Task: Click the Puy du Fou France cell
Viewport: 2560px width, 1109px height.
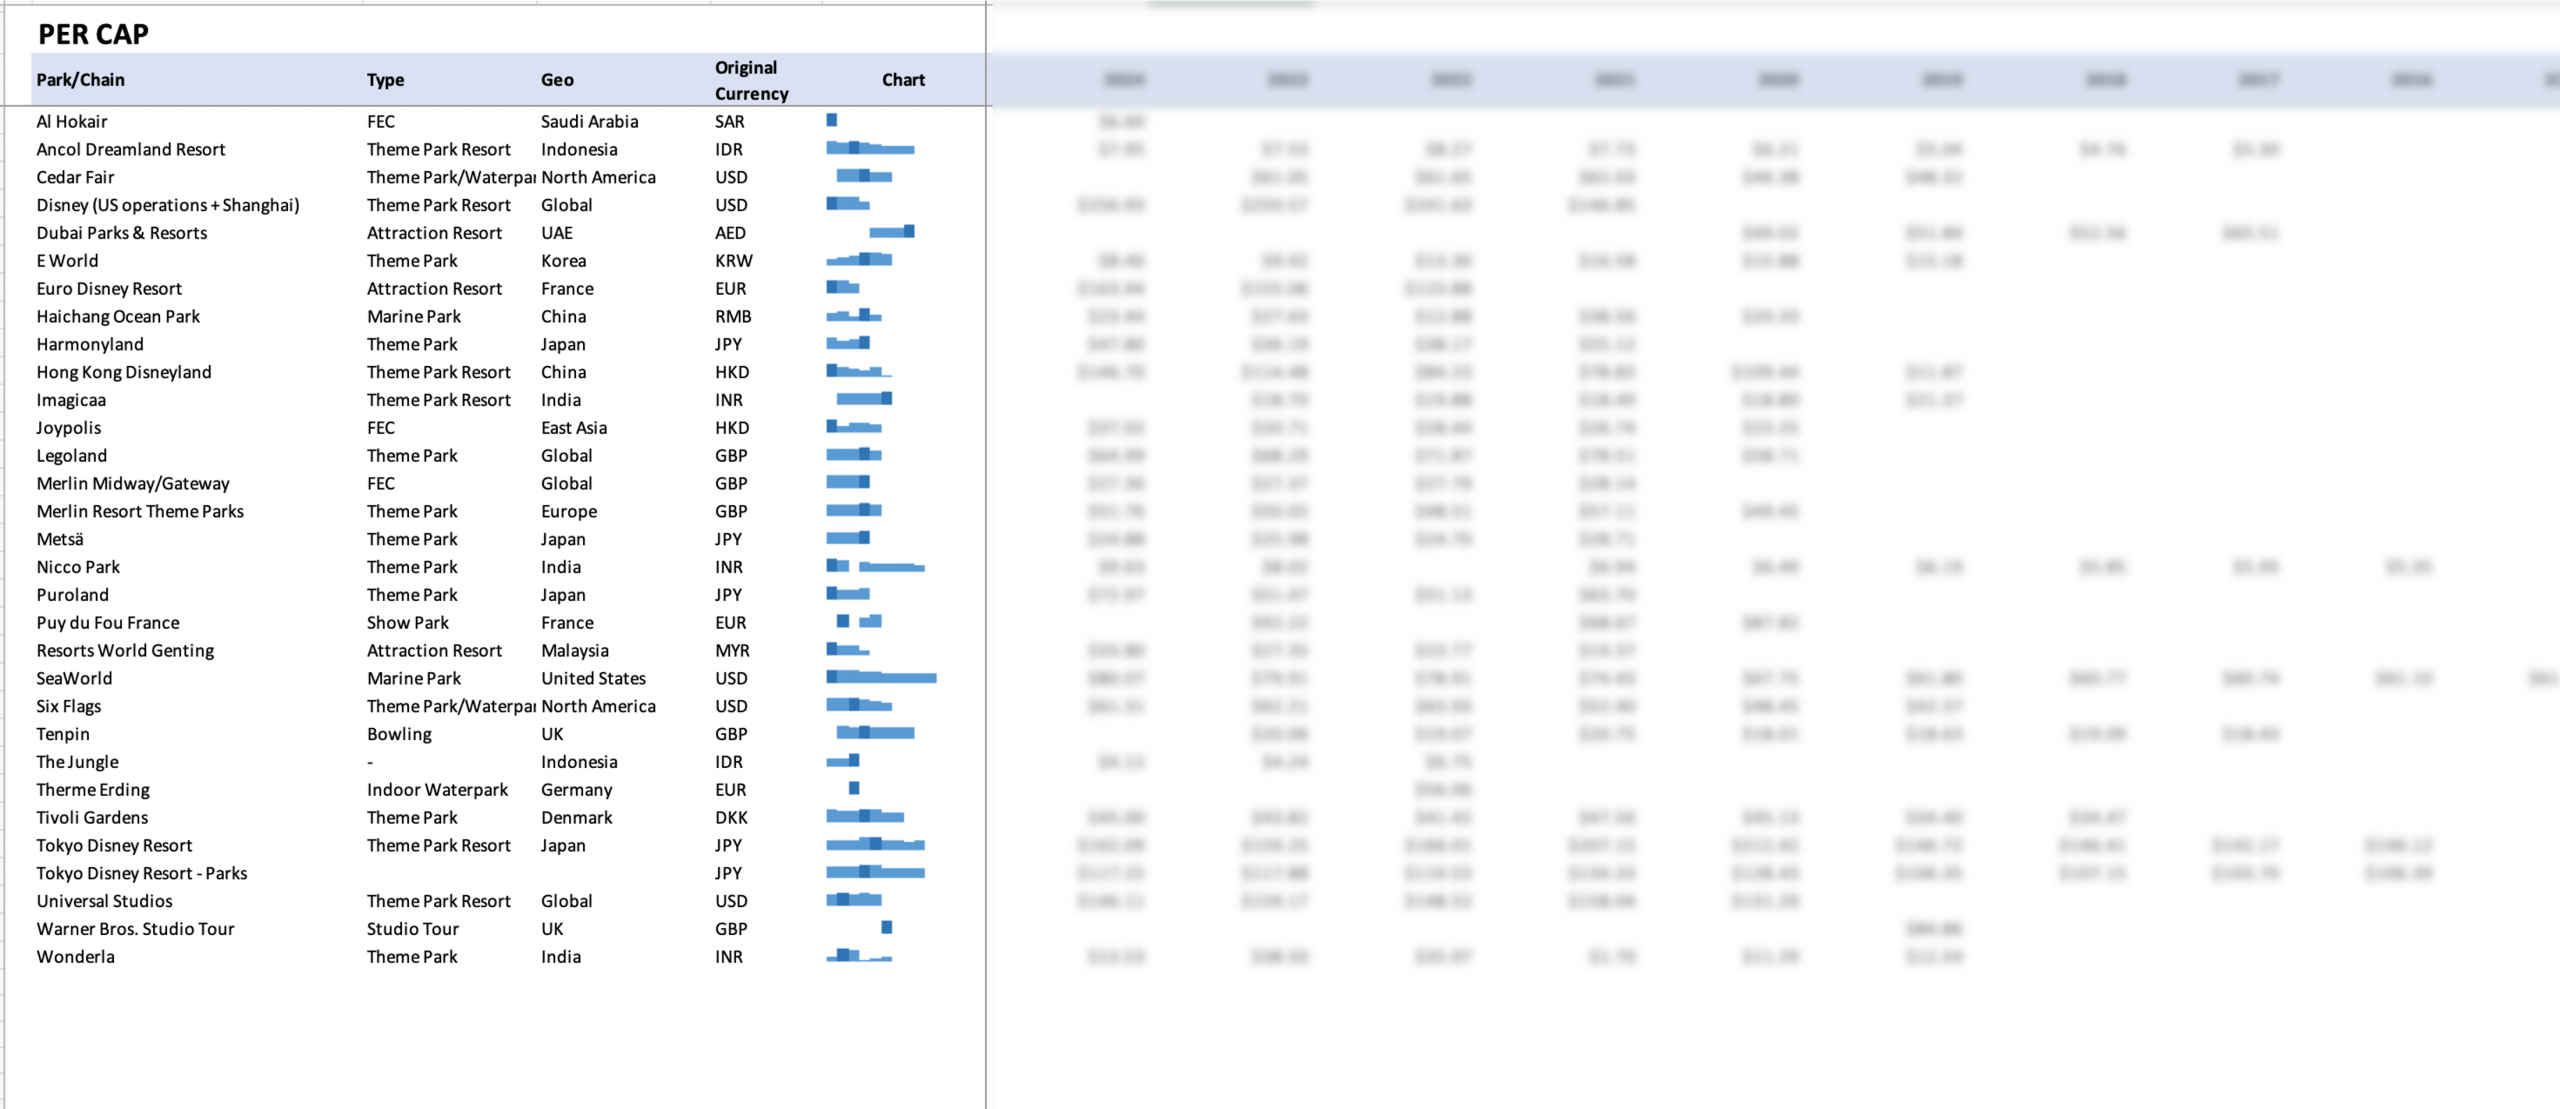Action: (108, 622)
